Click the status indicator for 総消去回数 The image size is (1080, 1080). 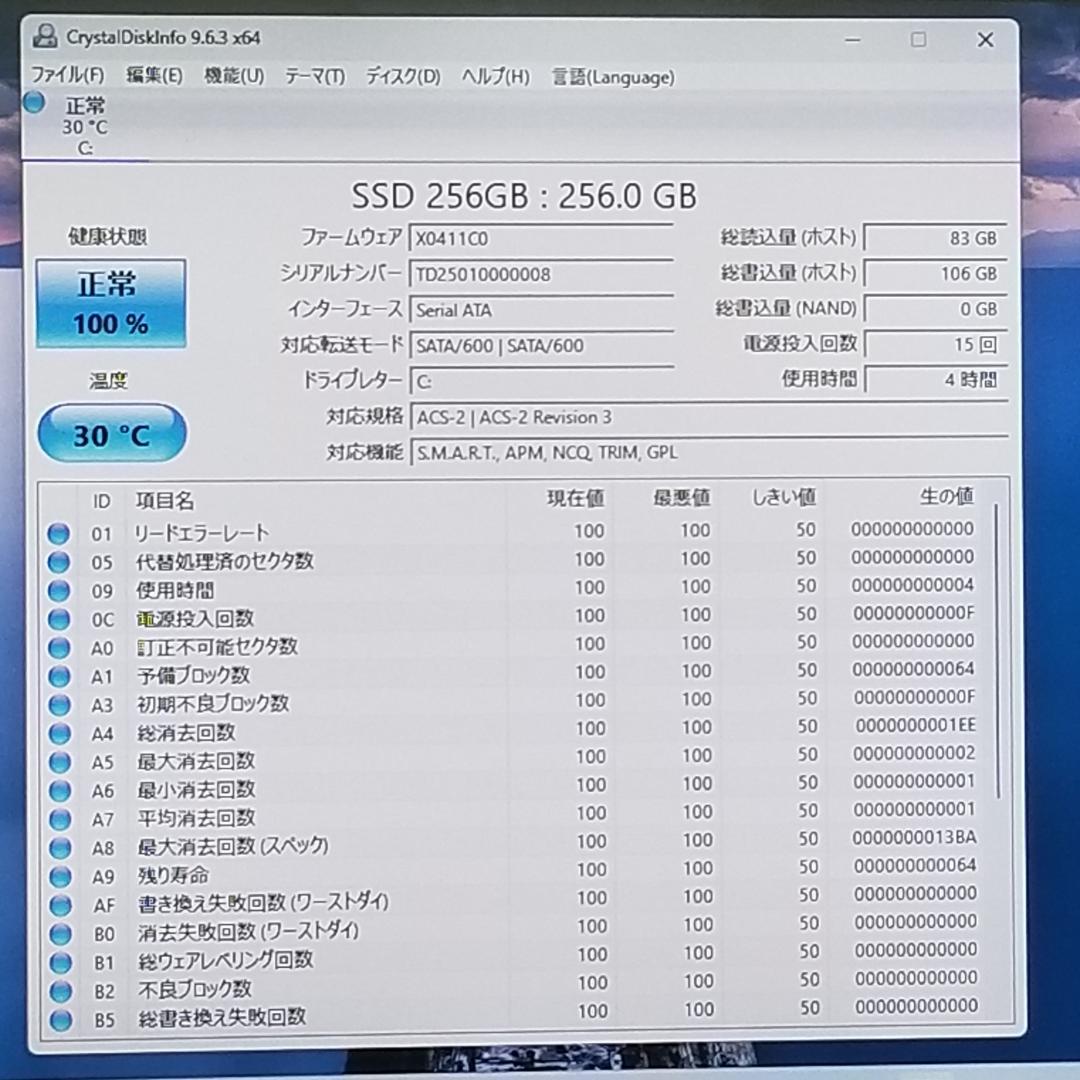(58, 732)
